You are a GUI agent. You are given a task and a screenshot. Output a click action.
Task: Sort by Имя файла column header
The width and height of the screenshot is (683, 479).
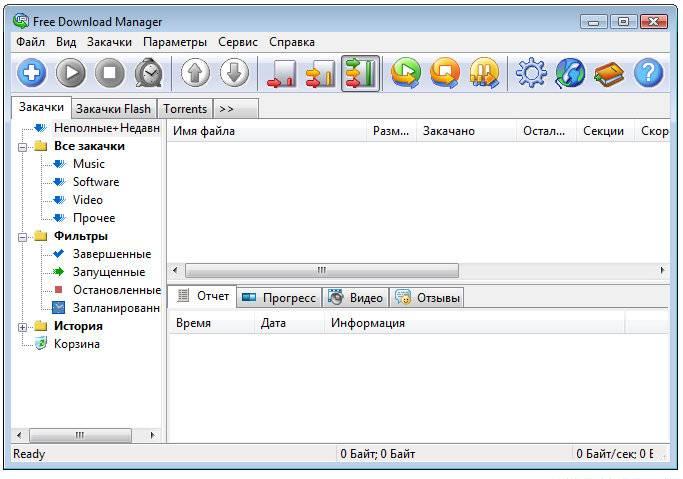pyautogui.click(x=267, y=131)
